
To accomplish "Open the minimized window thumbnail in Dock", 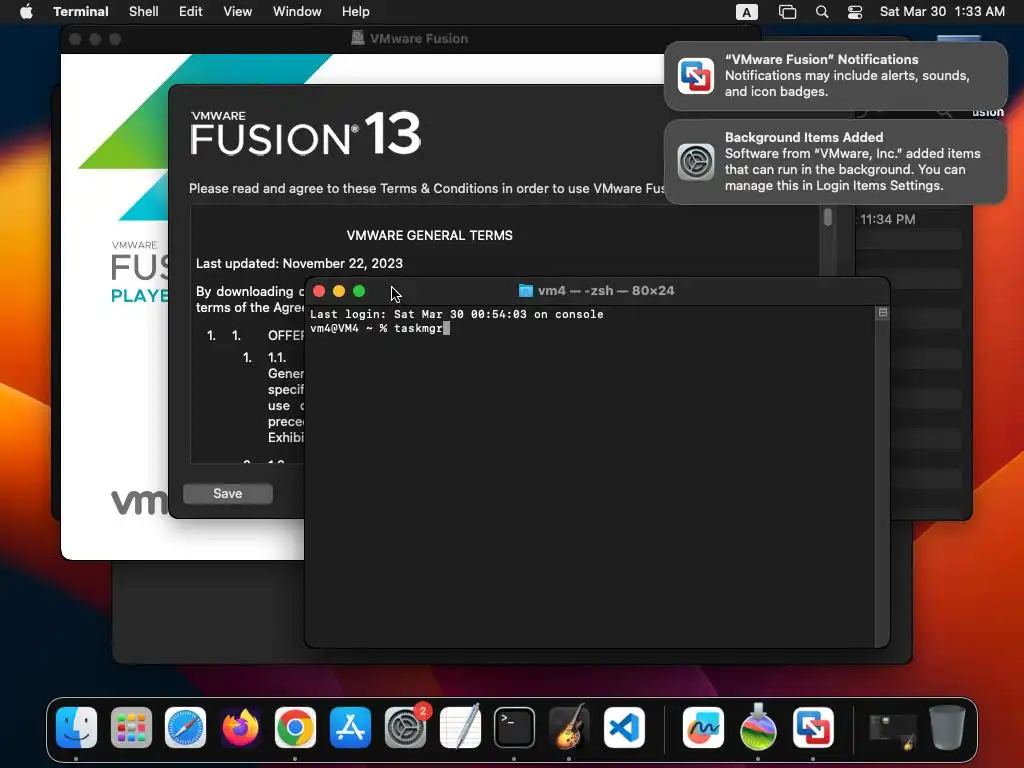I will point(893,731).
